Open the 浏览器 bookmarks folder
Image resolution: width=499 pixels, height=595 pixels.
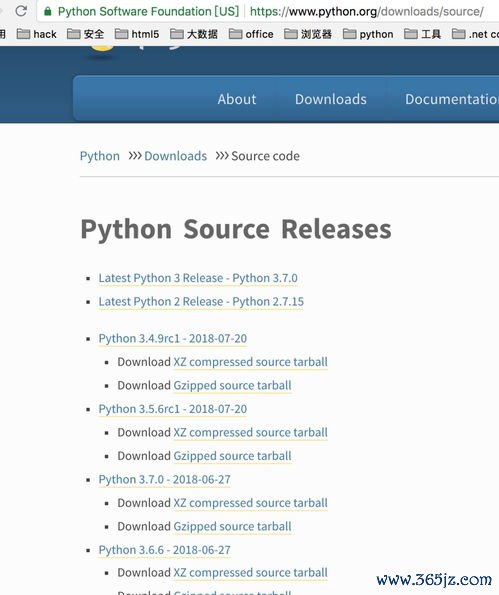[308, 34]
